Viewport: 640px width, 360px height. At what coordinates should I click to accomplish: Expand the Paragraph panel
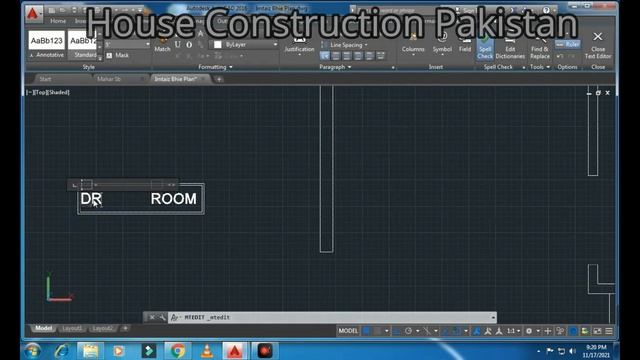click(x=335, y=67)
